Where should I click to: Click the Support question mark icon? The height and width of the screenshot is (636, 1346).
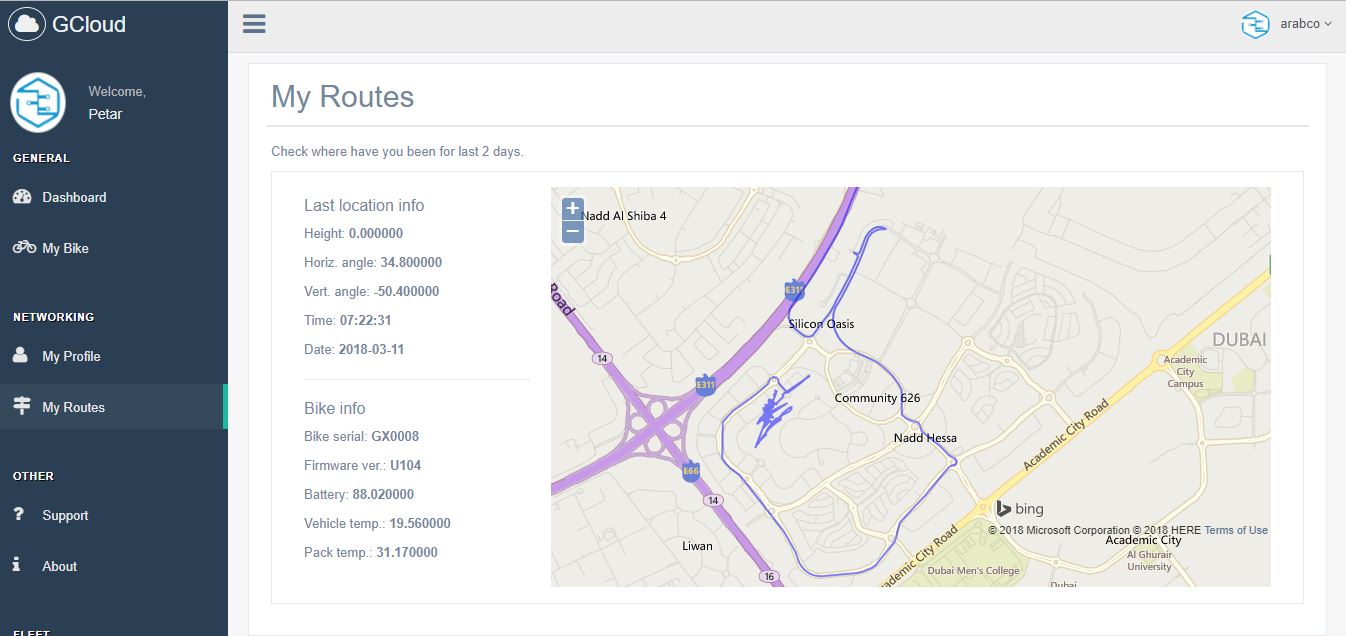click(x=18, y=514)
